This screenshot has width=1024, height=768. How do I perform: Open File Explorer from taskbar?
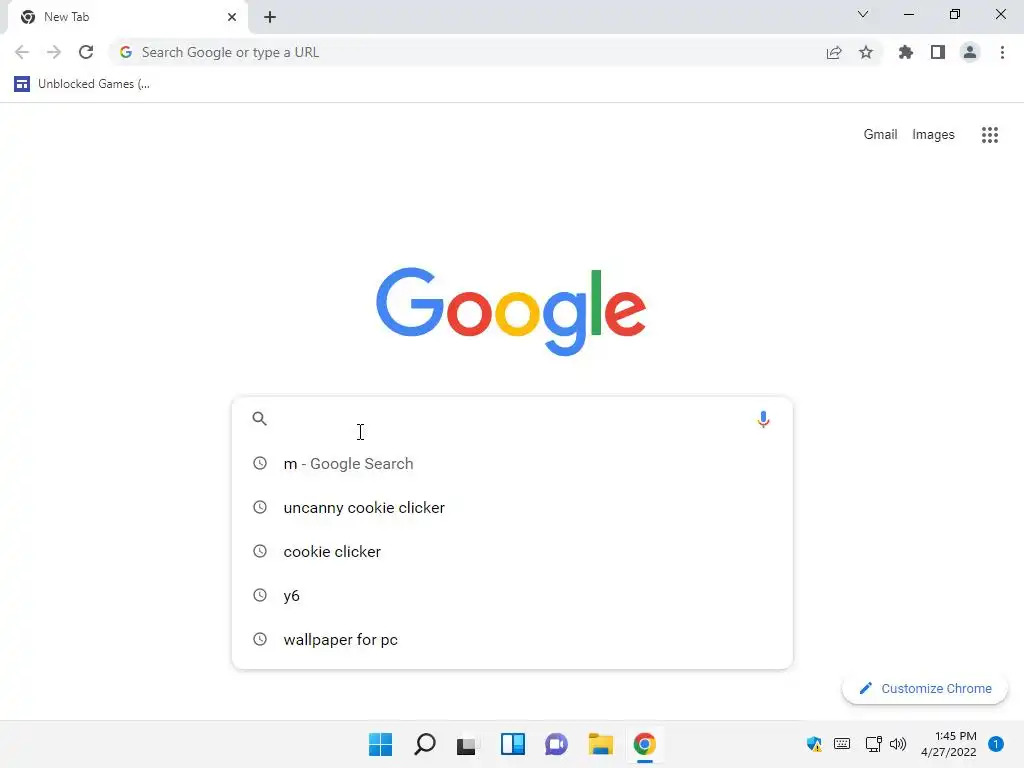[601, 744]
